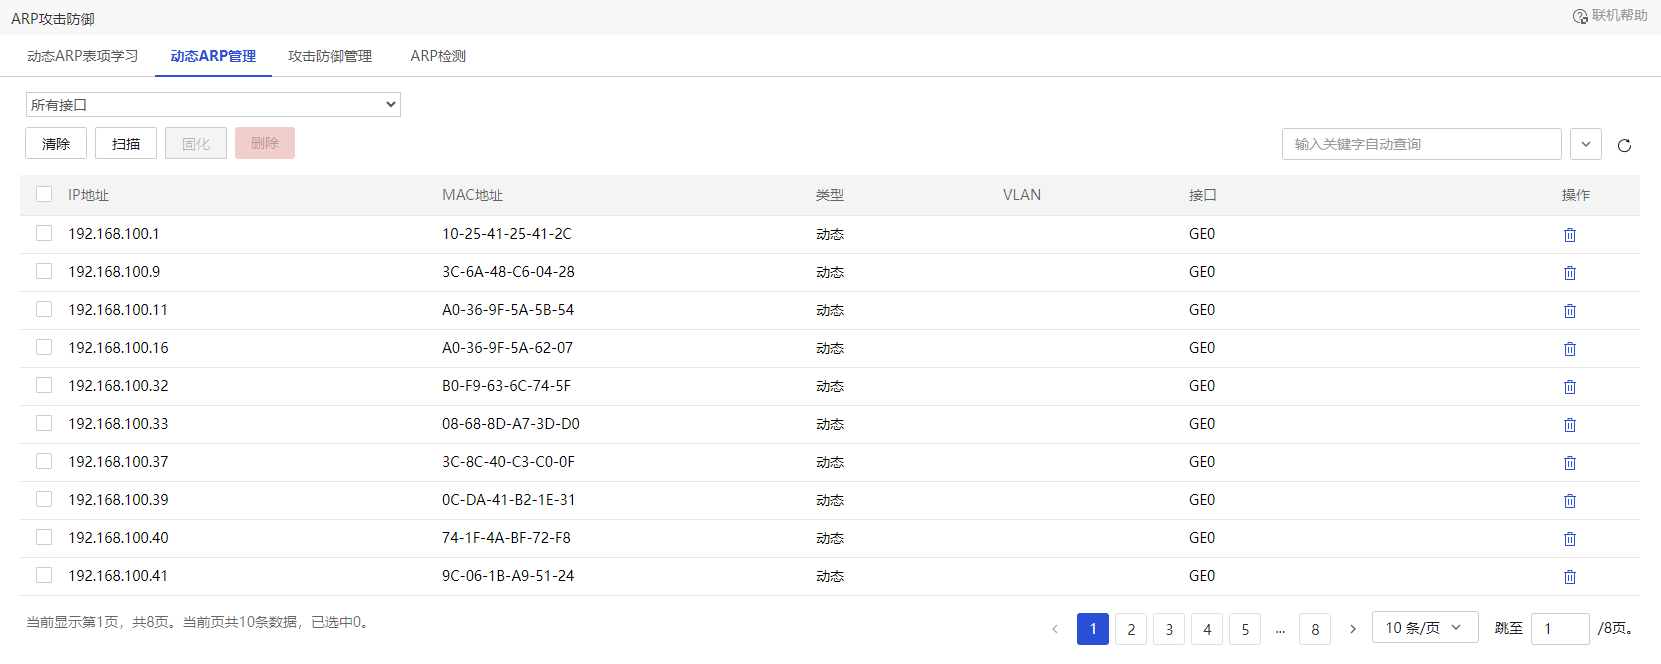Go to next page arrow

(1353, 629)
